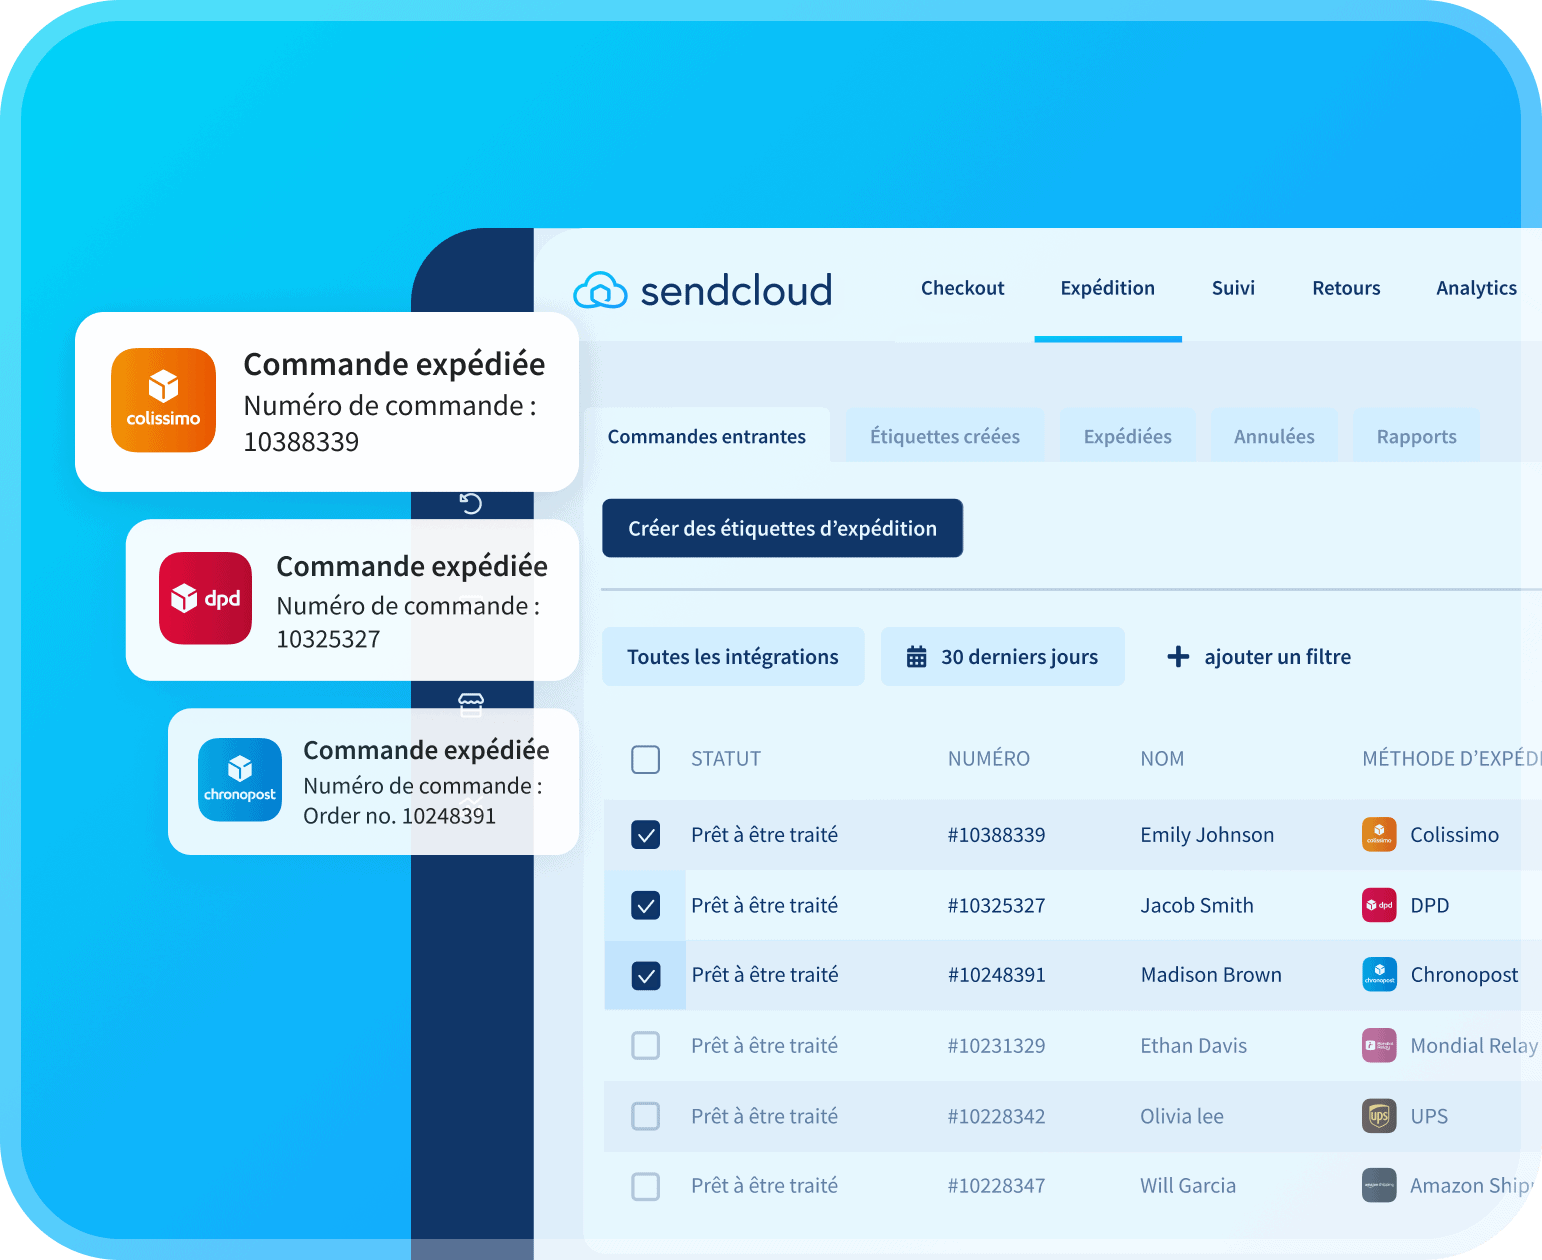Click the plus icon beside ajouter un filtre
The image size is (1542, 1260).
1178,657
